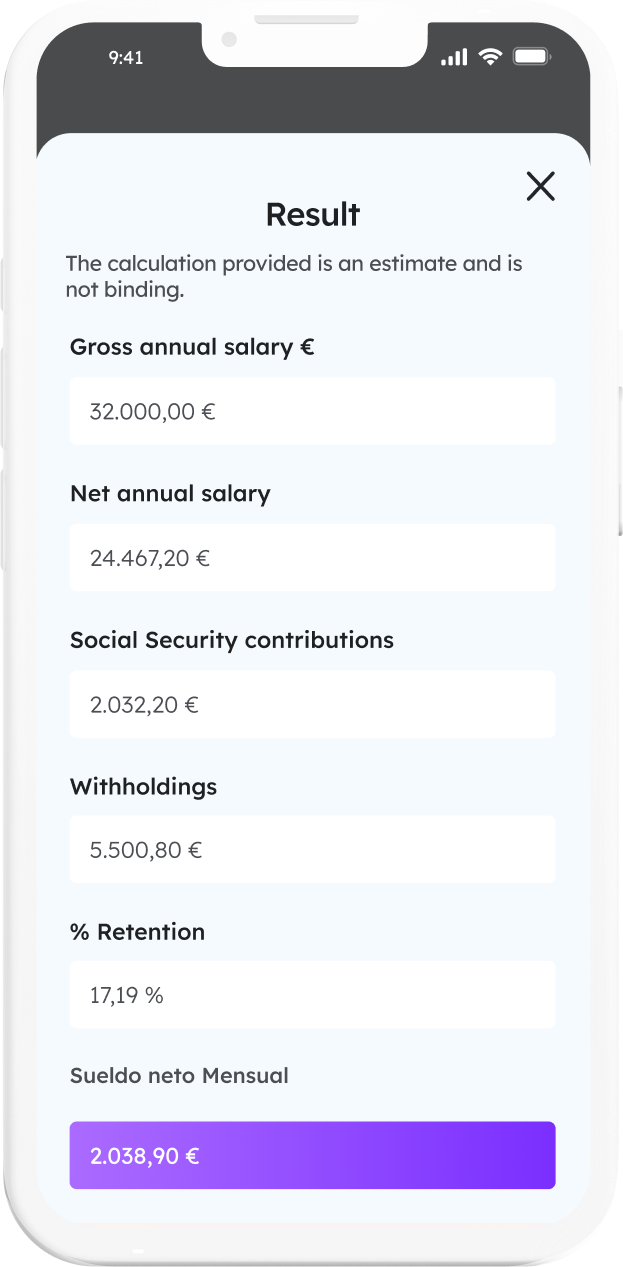Screen dimensions: 623x1267
Task: Focus the Withholdings amount field
Action: [312, 850]
